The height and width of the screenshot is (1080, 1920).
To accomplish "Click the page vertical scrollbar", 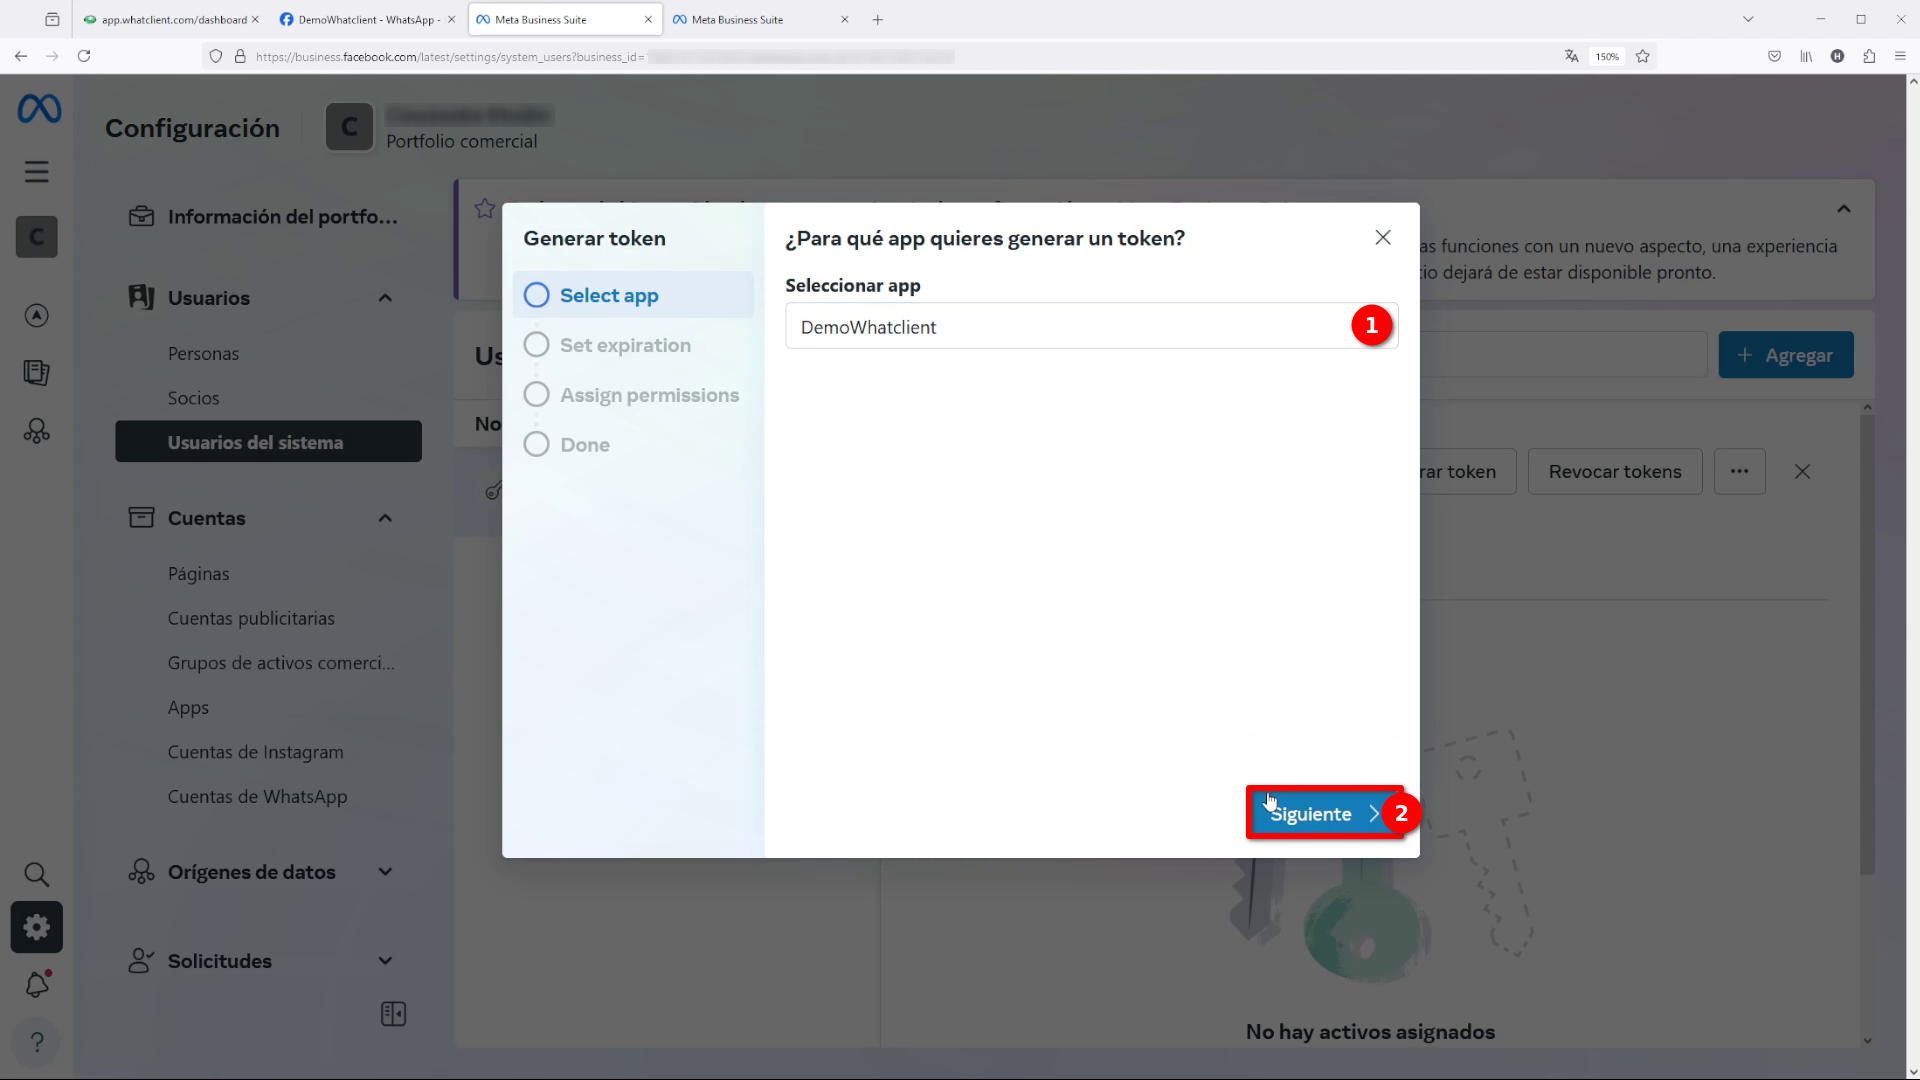I will coord(1912,575).
